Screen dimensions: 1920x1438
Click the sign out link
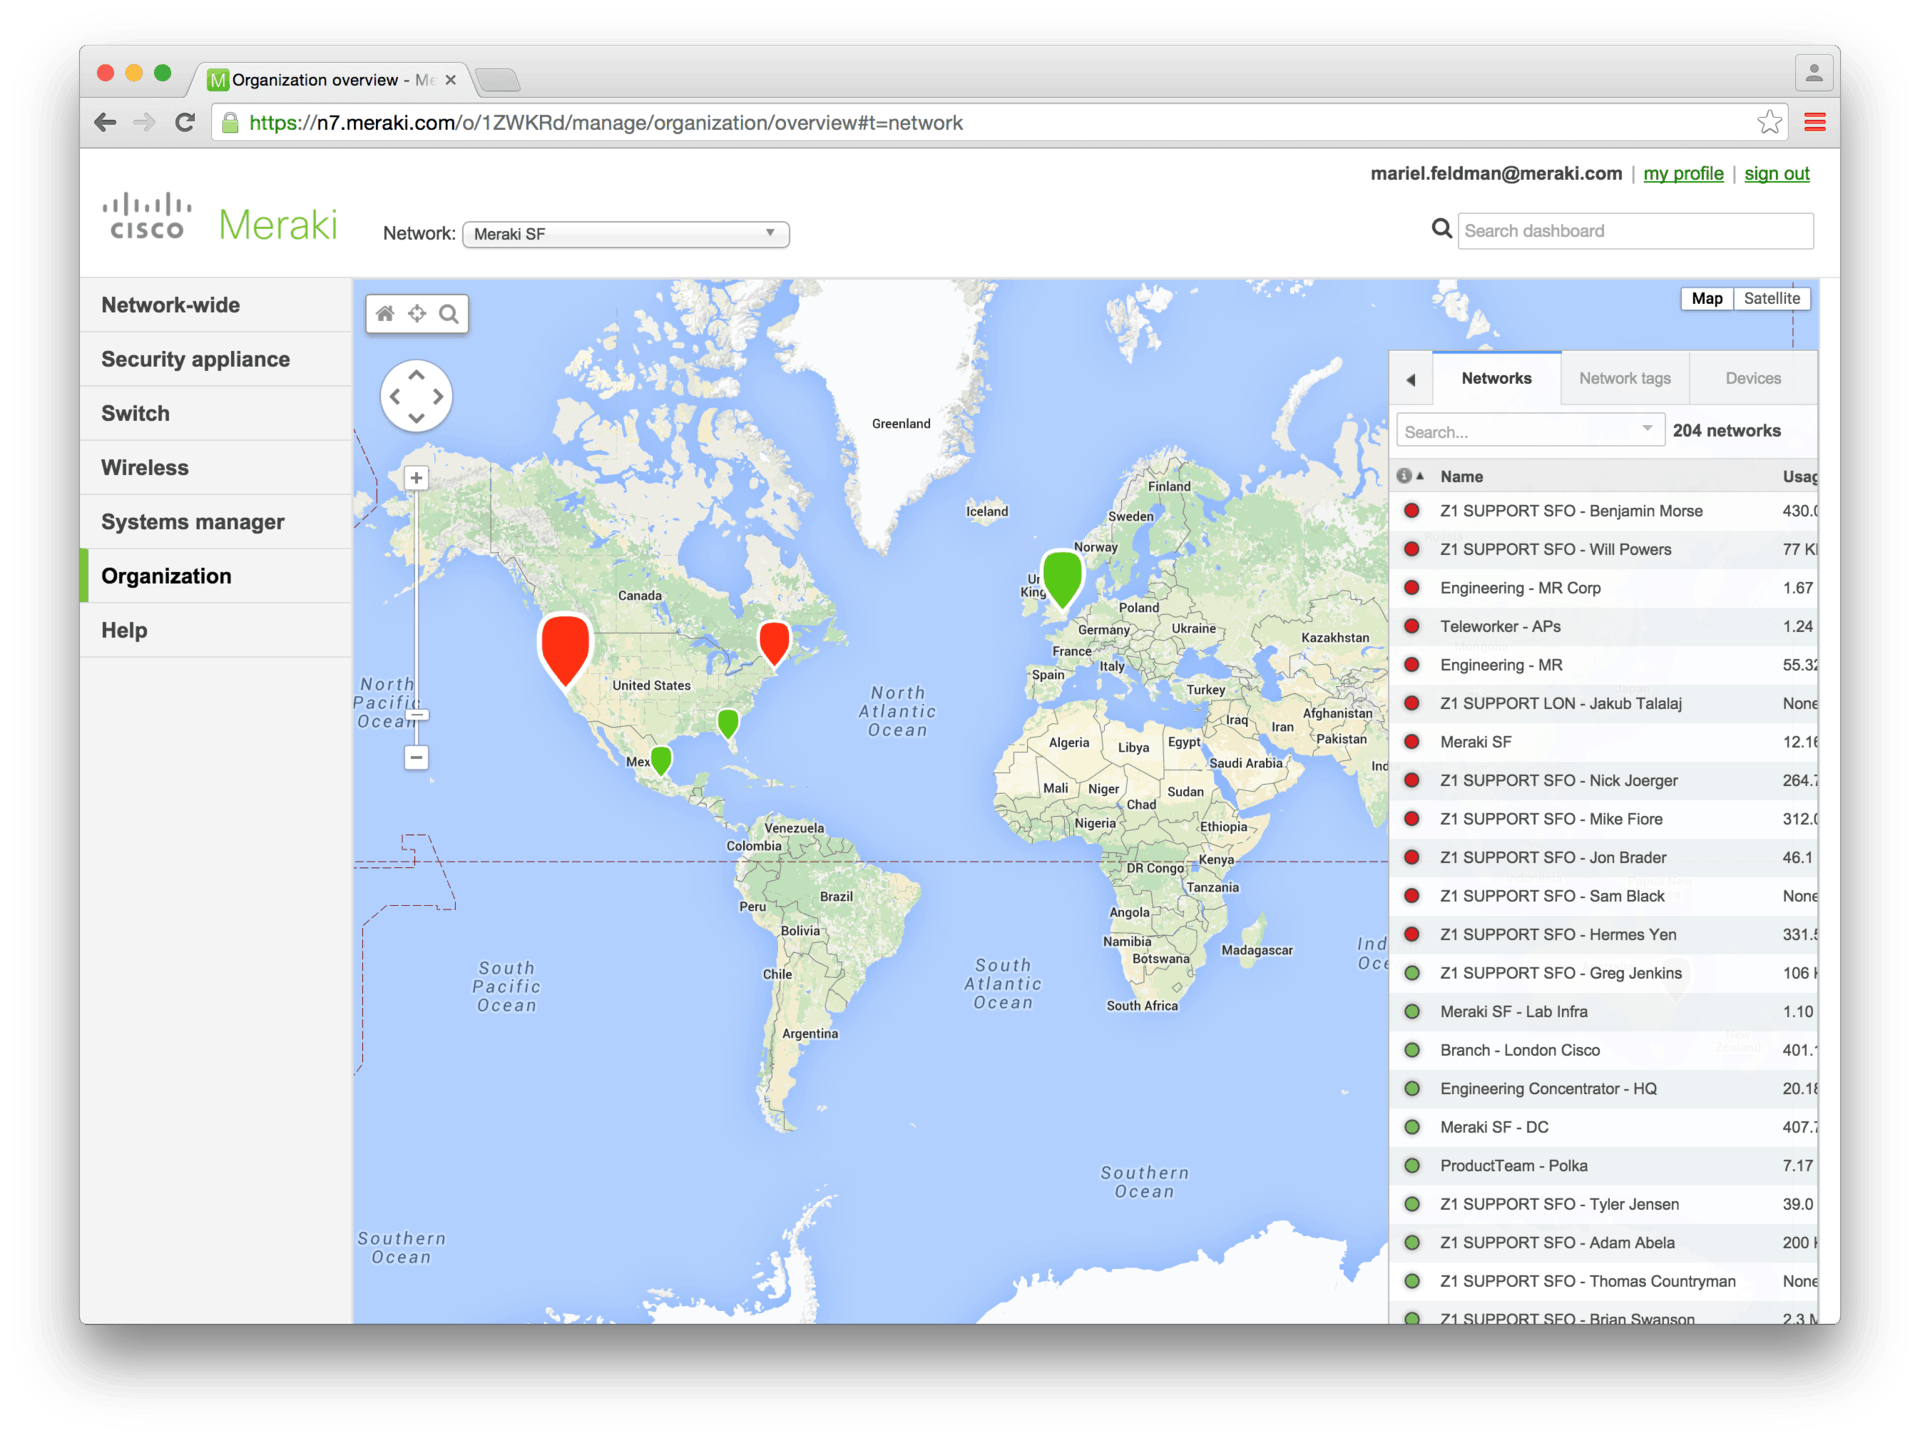coord(1777,173)
